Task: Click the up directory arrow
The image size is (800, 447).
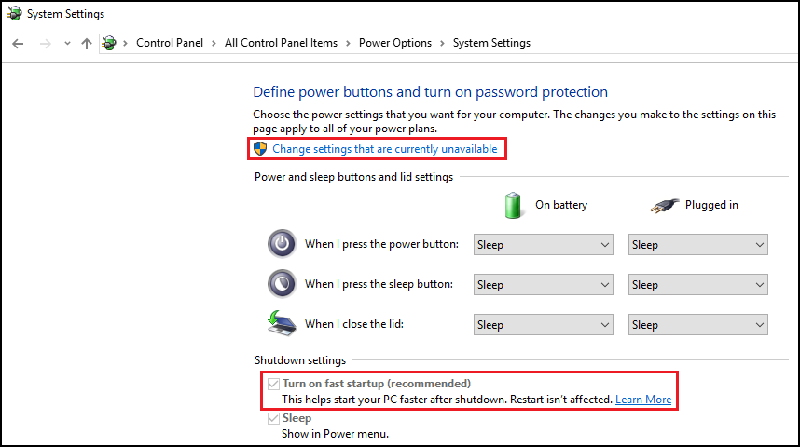Action: click(87, 43)
